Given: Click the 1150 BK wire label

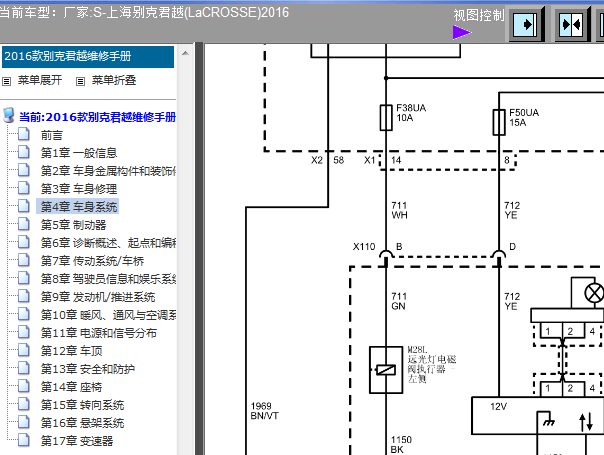Looking at the screenshot, I should pos(401,445).
